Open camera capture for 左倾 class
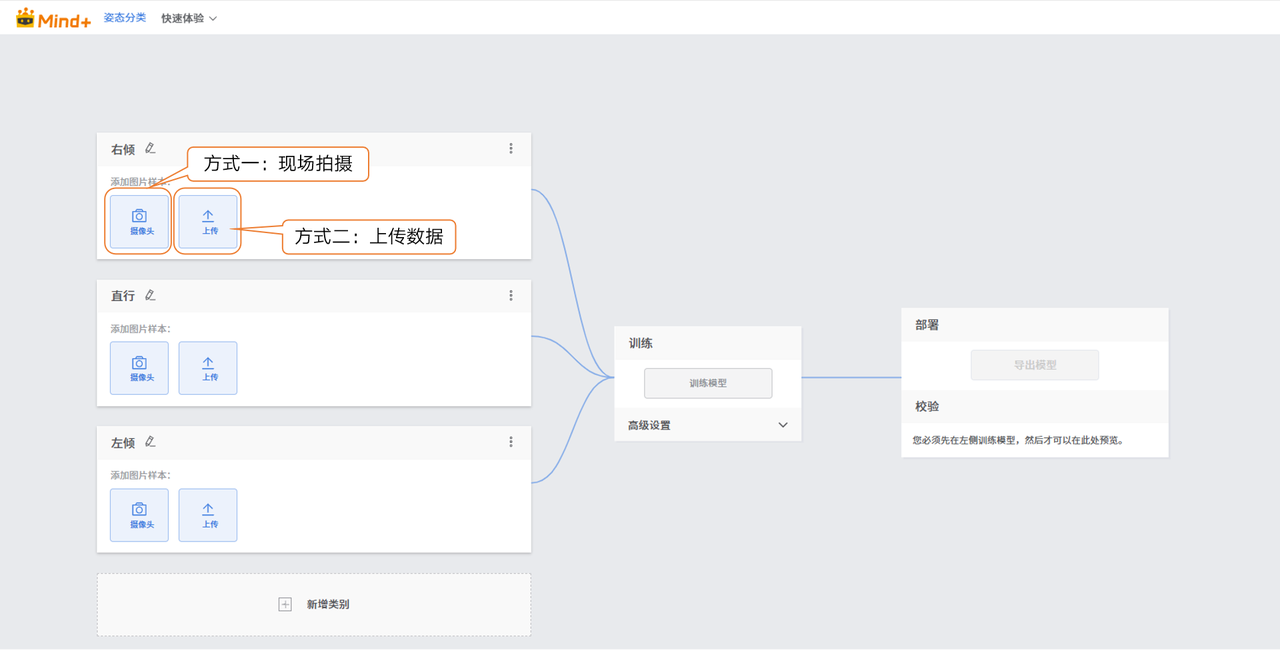The width and height of the screenshot is (1280, 650). coord(139,515)
